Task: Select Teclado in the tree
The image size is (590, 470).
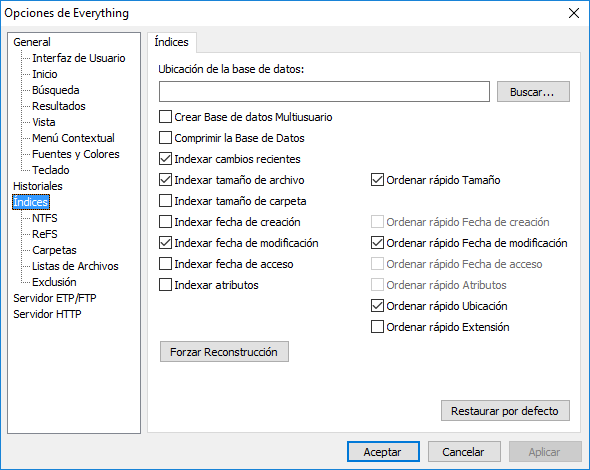Action: point(51,170)
